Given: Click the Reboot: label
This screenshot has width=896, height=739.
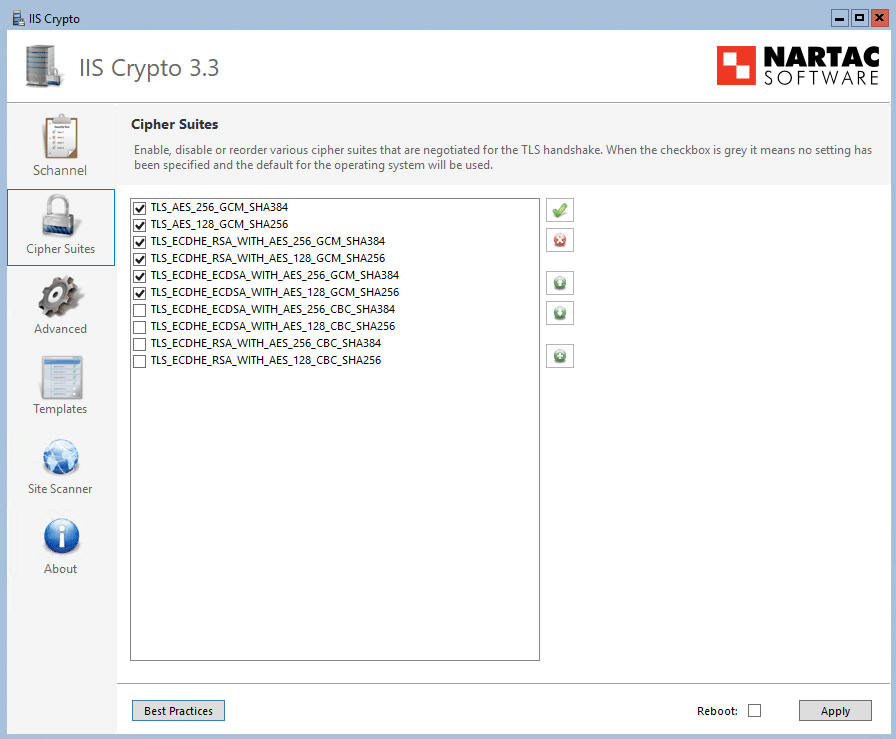Looking at the screenshot, I should pyautogui.click(x=717, y=711).
